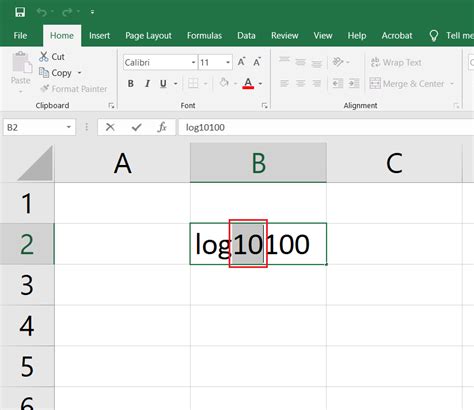Open the font size dropdown
474x410 pixels.
228,62
